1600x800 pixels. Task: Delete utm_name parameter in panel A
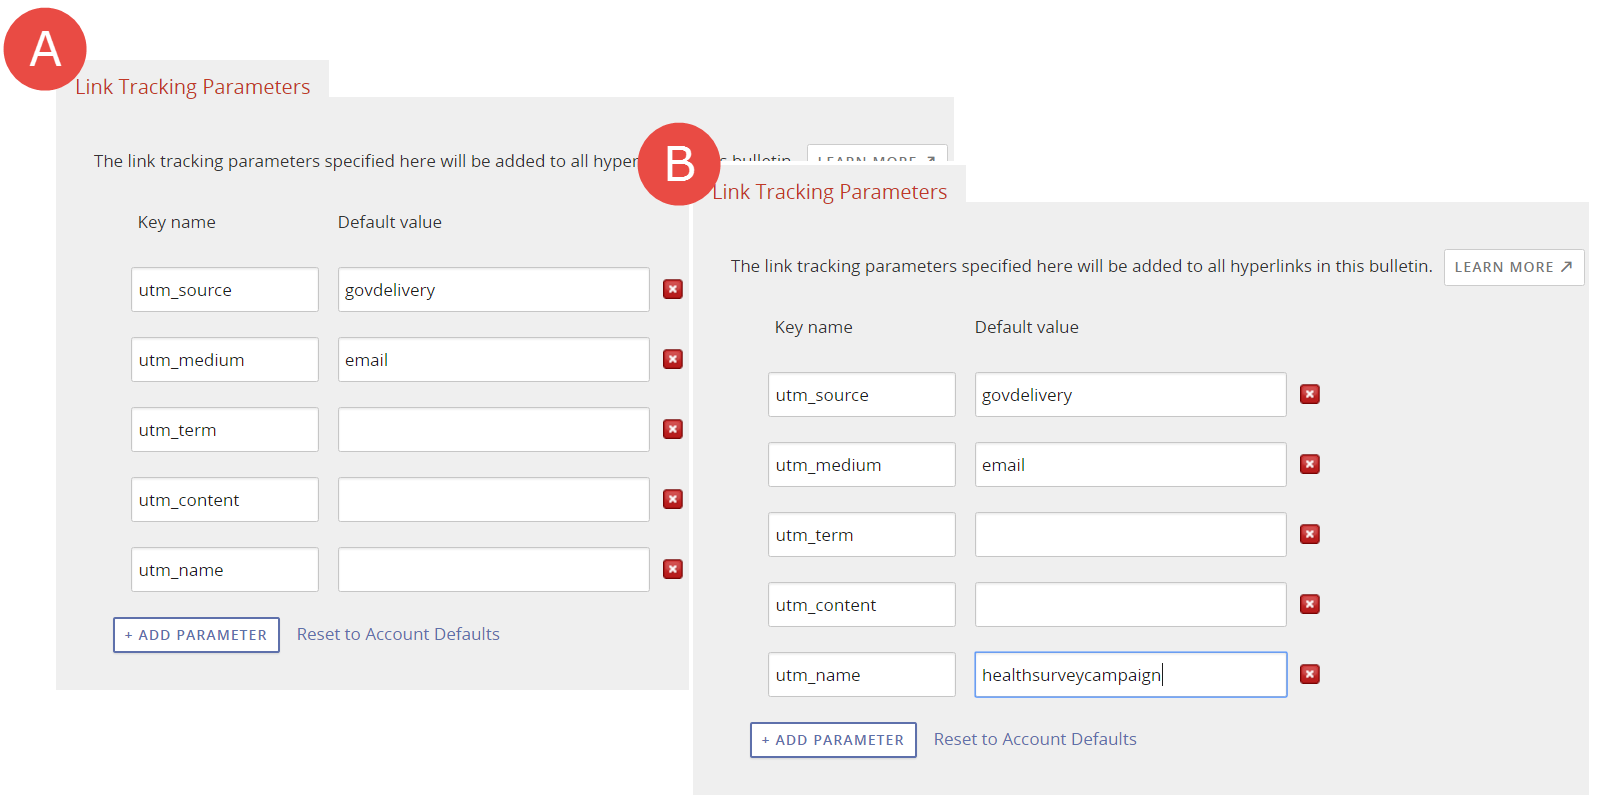coord(673,569)
